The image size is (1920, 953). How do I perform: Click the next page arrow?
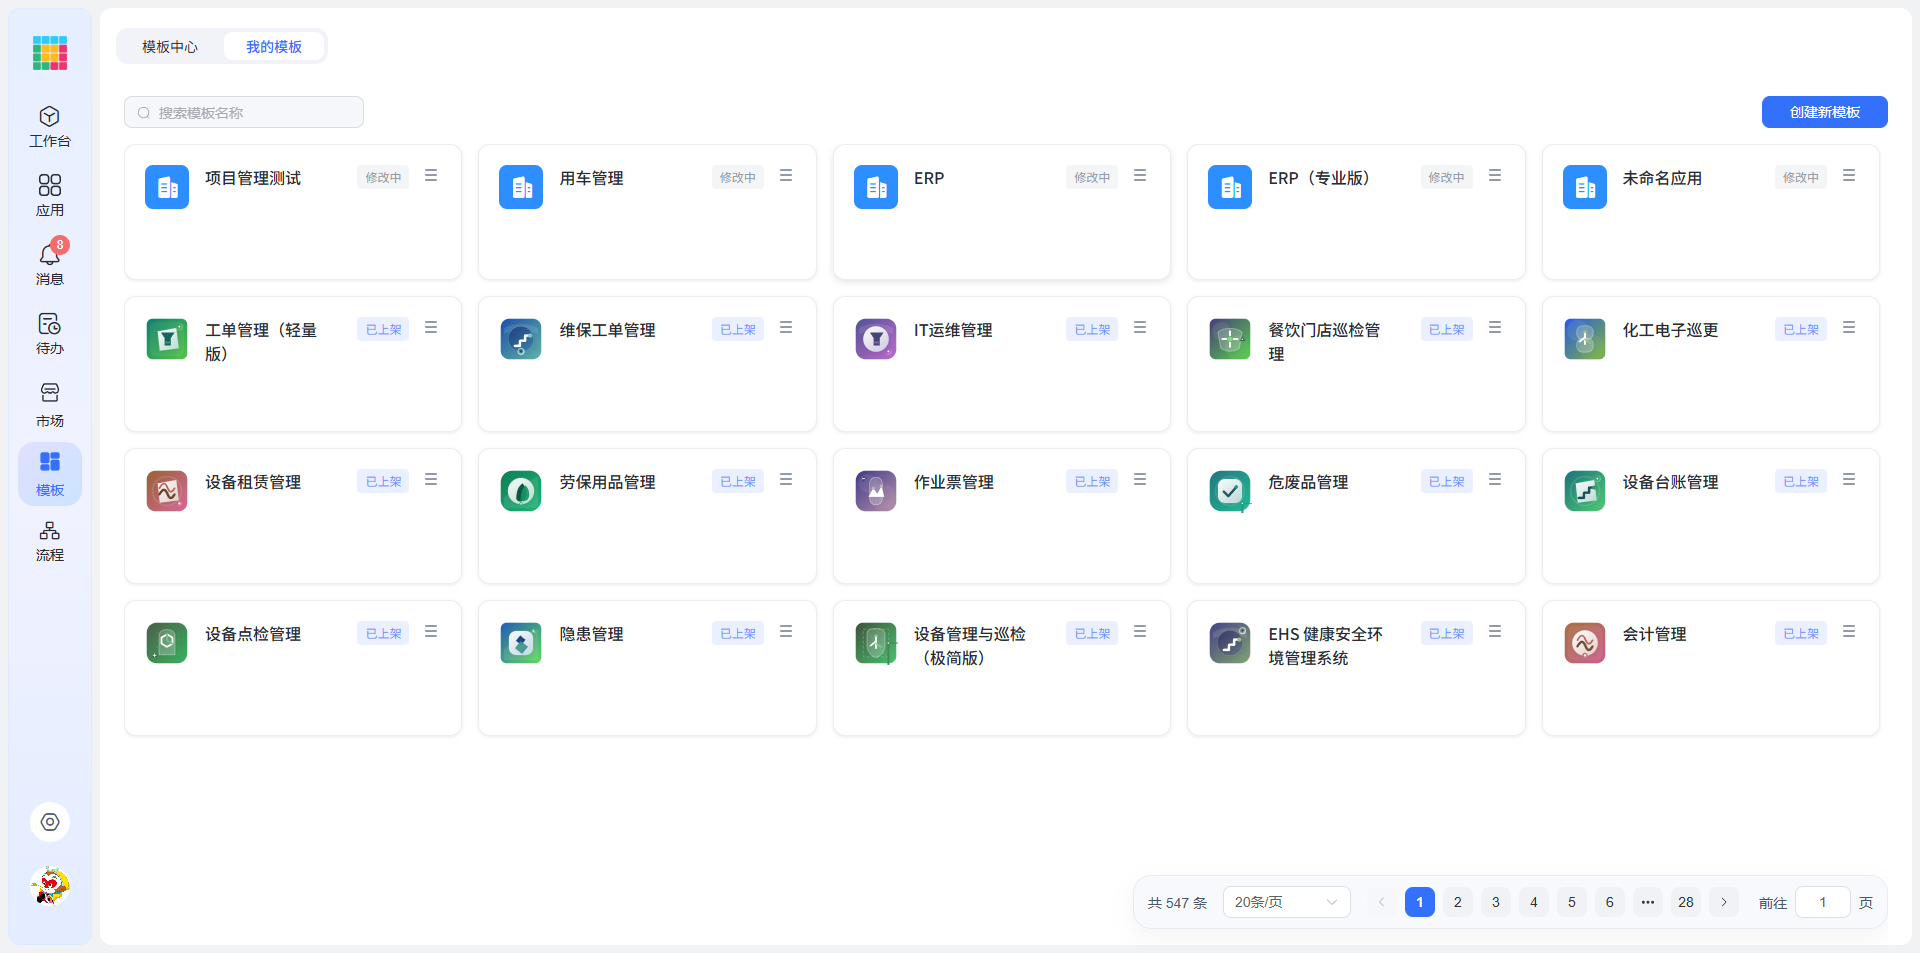(1724, 902)
